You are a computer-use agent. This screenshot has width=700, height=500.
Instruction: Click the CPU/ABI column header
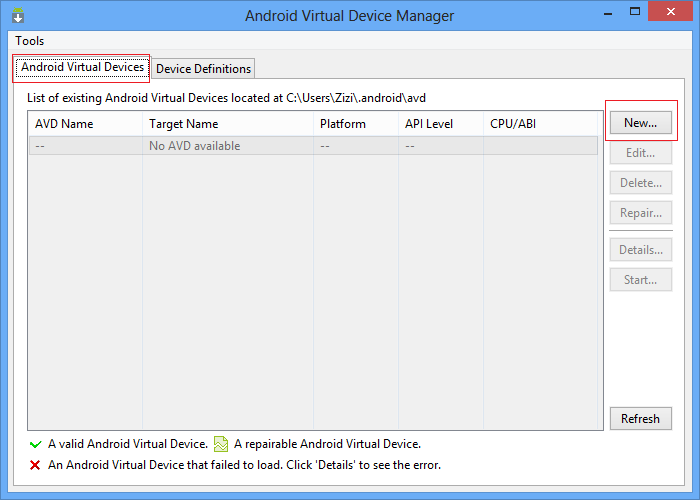pos(514,124)
